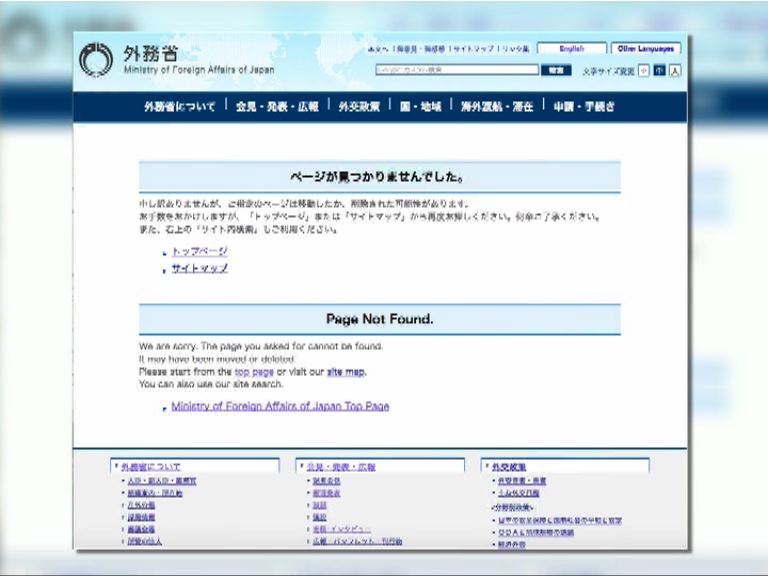Switch to the English version

tap(571, 48)
